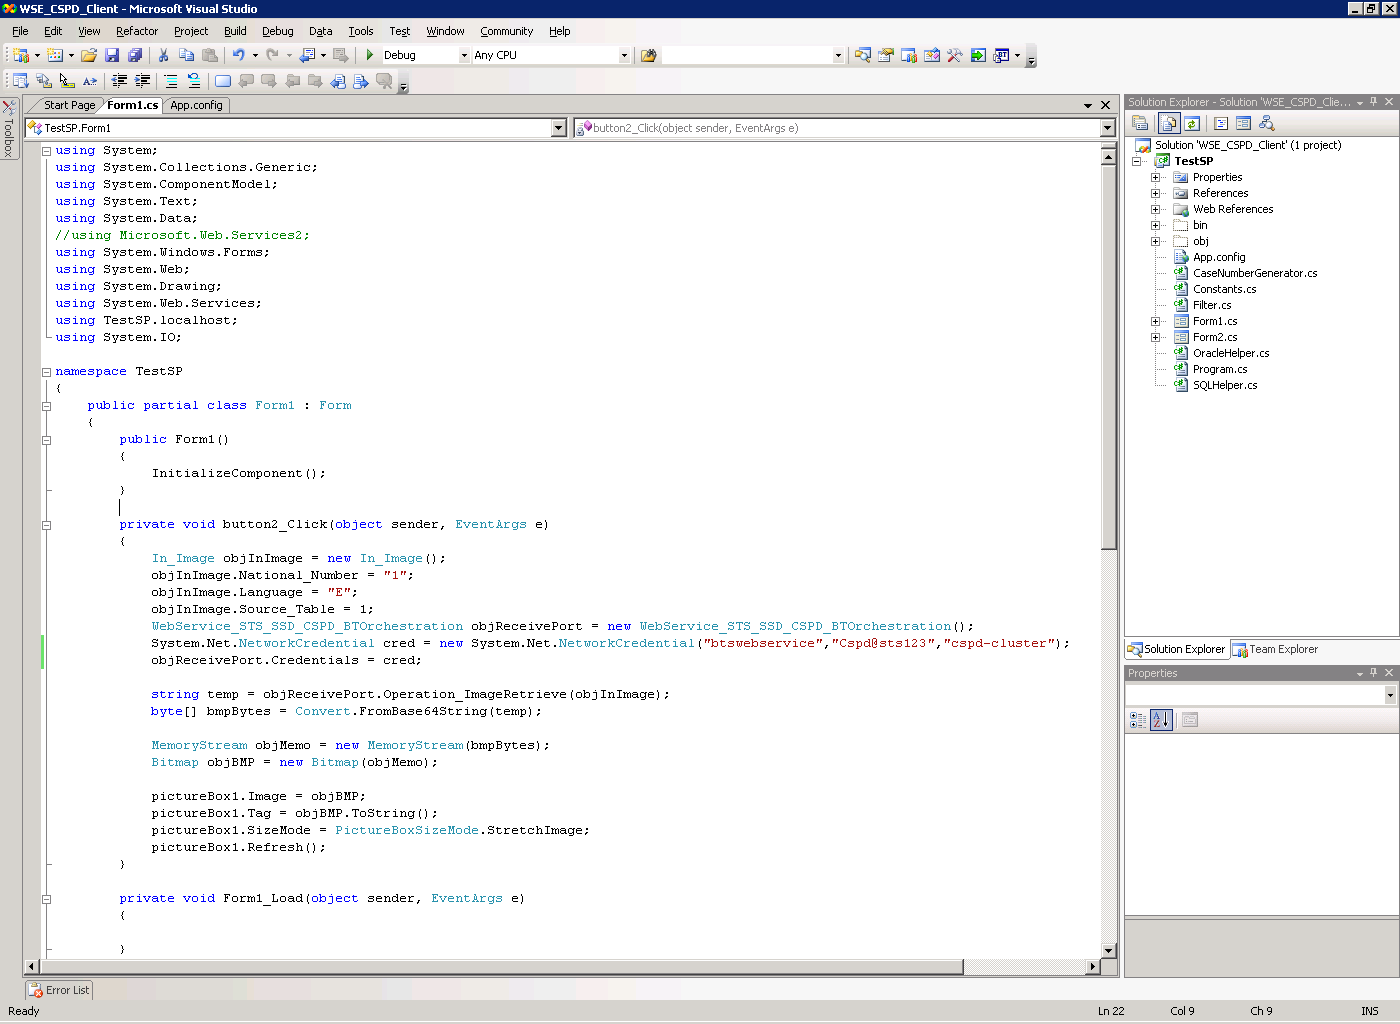This screenshot has width=1400, height=1024.
Task: Click the vertical scrollbar down arrow in editor
Action: (1108, 951)
